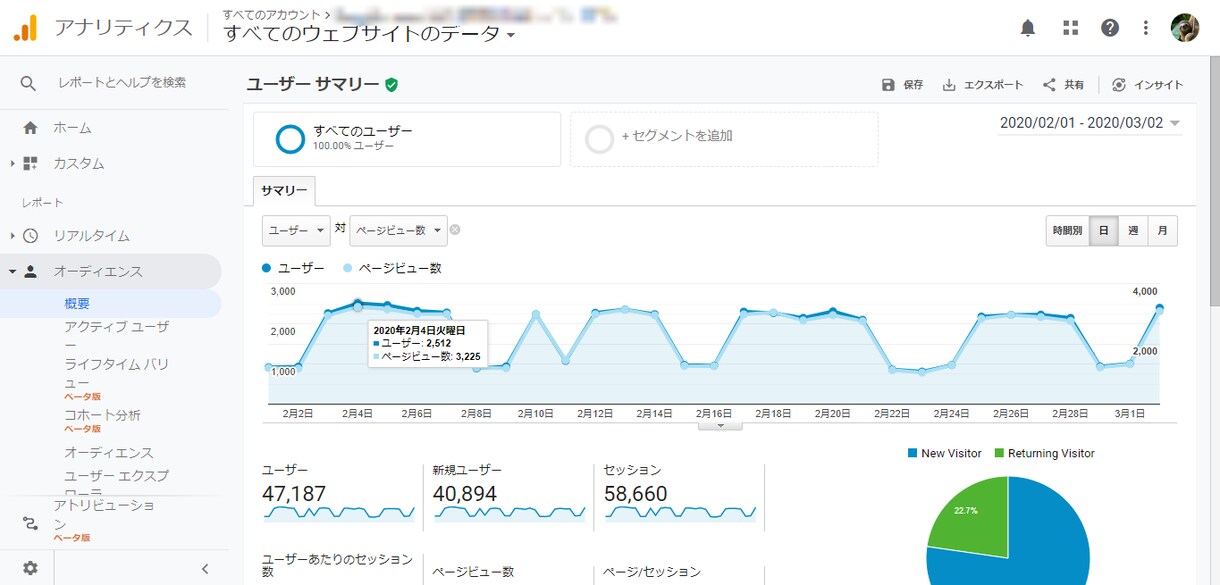Click the 新規ユーザー 40,894 metric sparkline
Image resolution: width=1220 pixels, height=585 pixels.
click(510, 513)
